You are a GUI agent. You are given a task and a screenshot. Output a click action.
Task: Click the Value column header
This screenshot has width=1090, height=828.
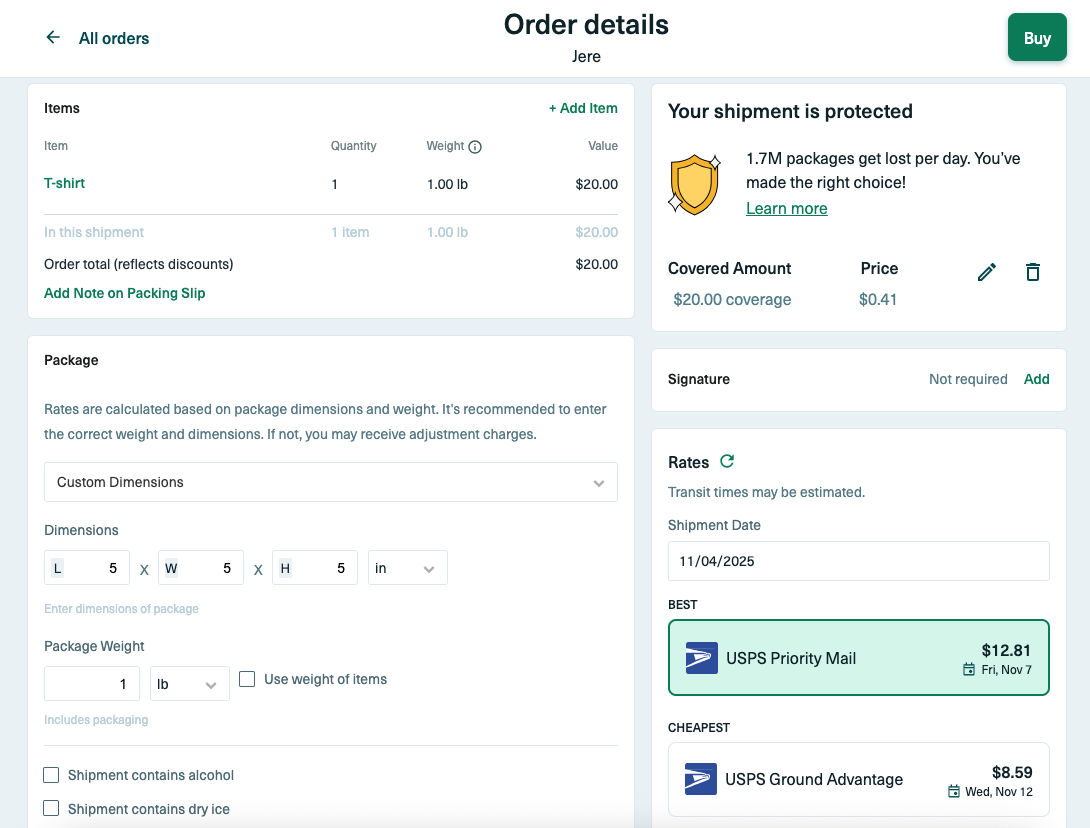pyautogui.click(x=603, y=145)
